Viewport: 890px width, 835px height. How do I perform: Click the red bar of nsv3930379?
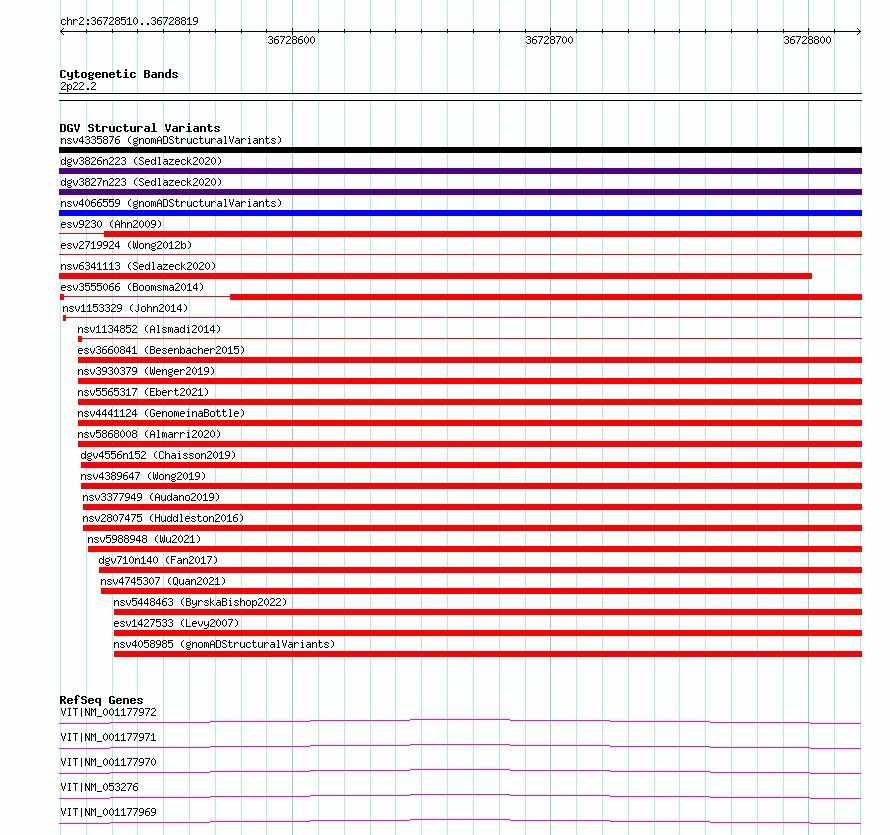click(x=470, y=381)
